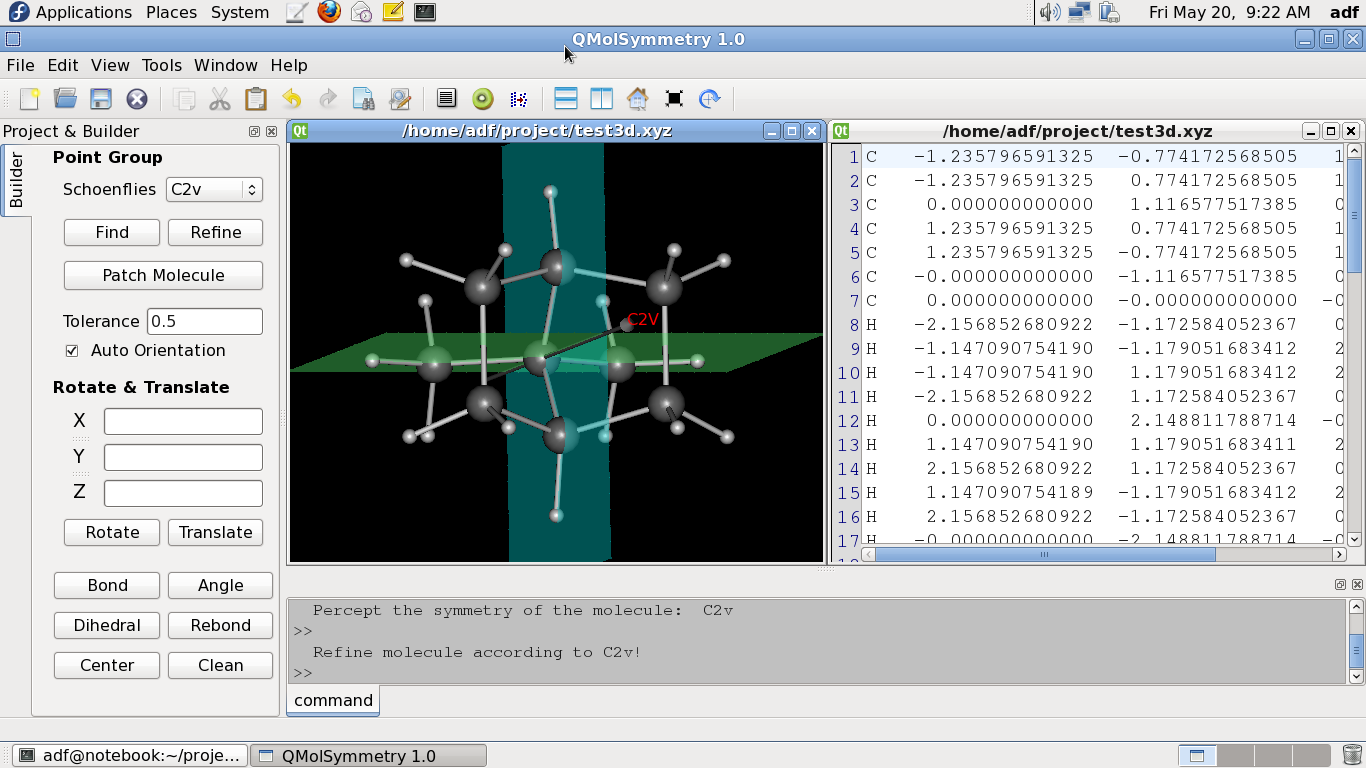1366x768 pixels.
Task: Click the horizontal scrollbar of the xyz editor
Action: [x=1044, y=554]
